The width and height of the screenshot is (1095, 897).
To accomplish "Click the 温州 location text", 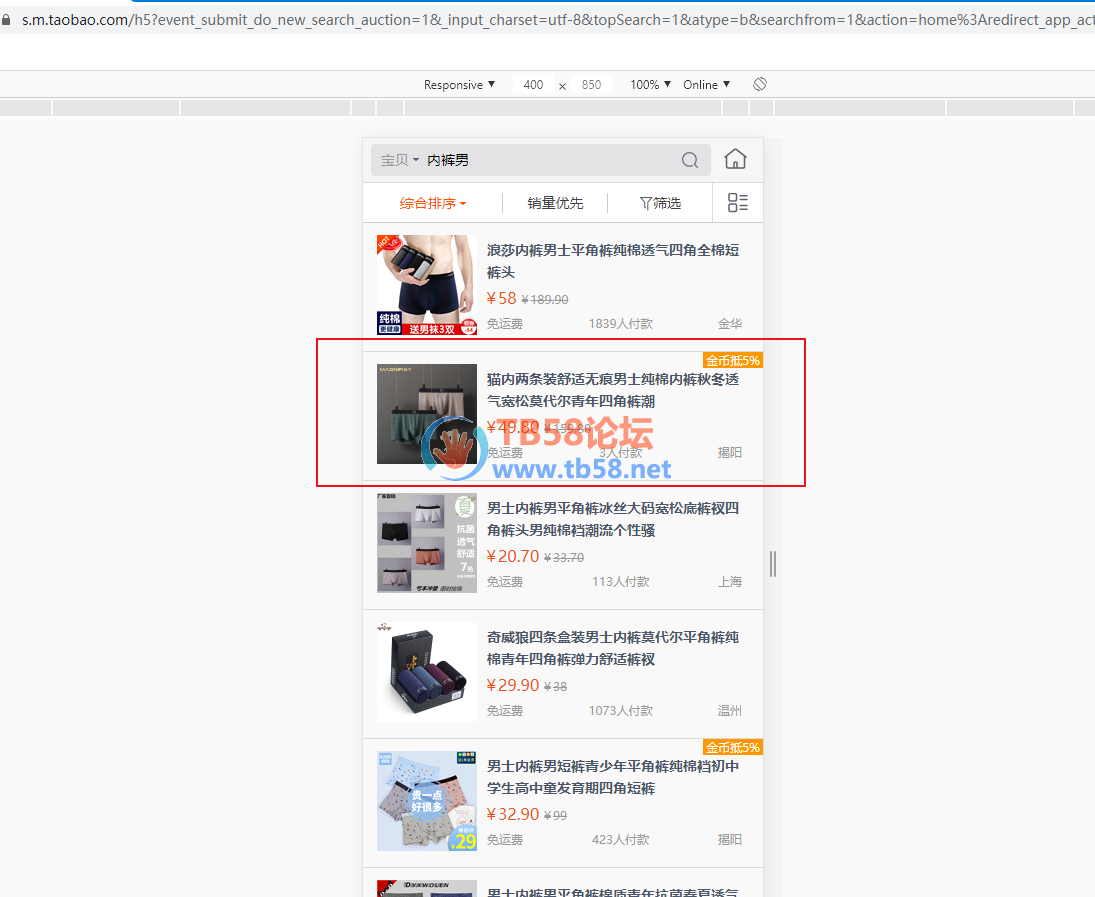I will [730, 710].
